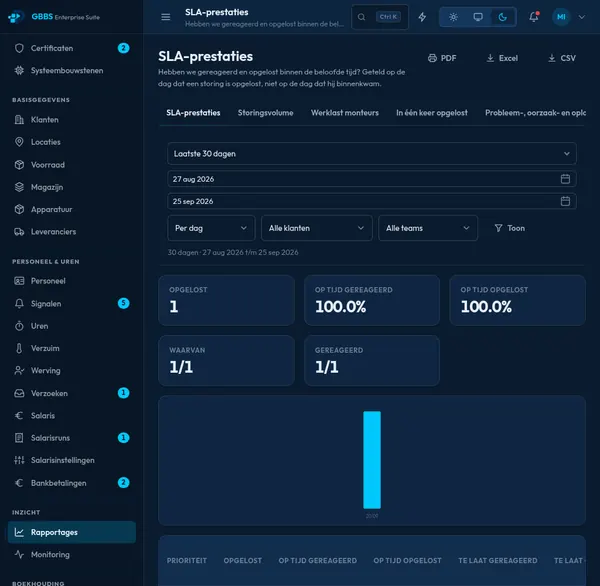Download report as Excel
The width and height of the screenshot is (600, 586).
(502, 58)
